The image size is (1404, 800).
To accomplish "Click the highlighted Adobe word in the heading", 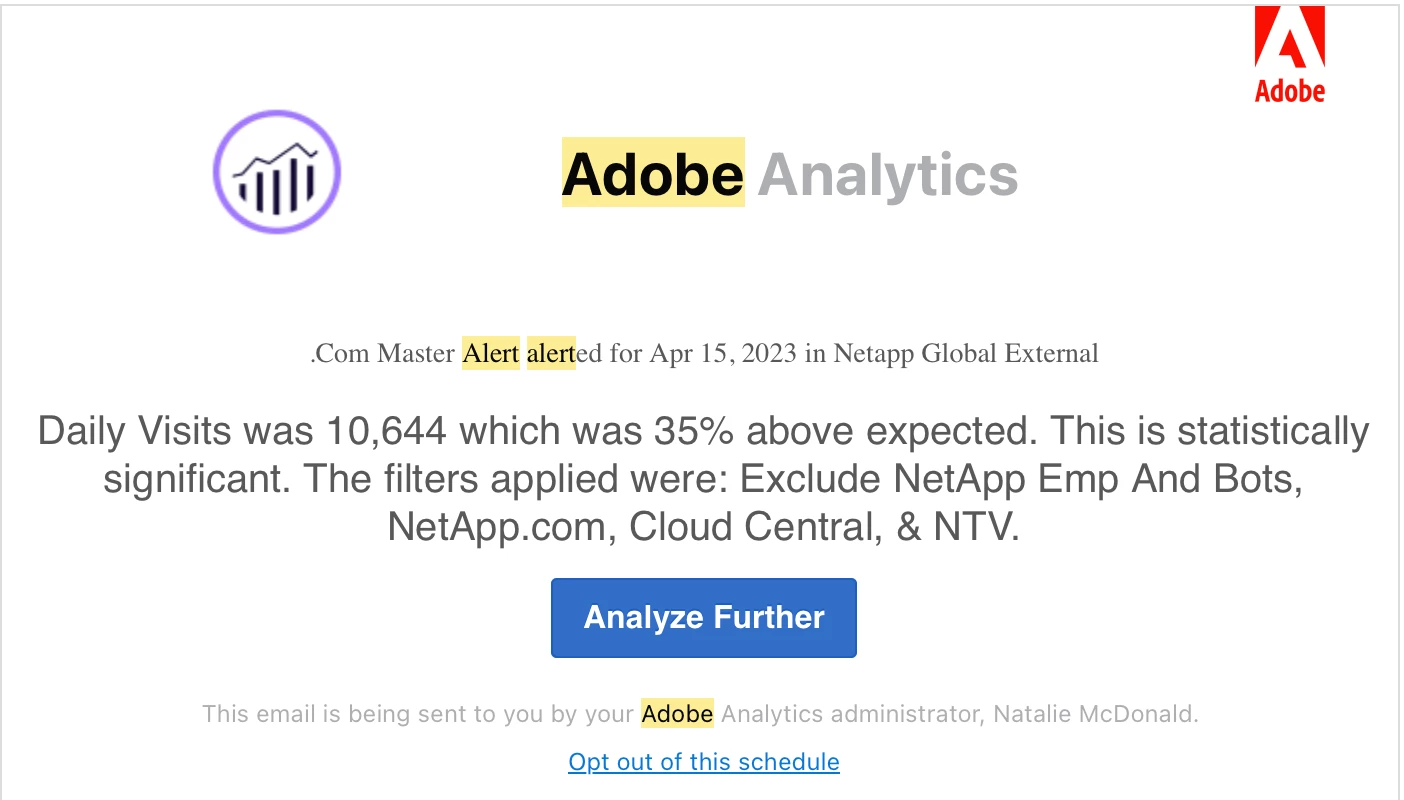I will (653, 173).
